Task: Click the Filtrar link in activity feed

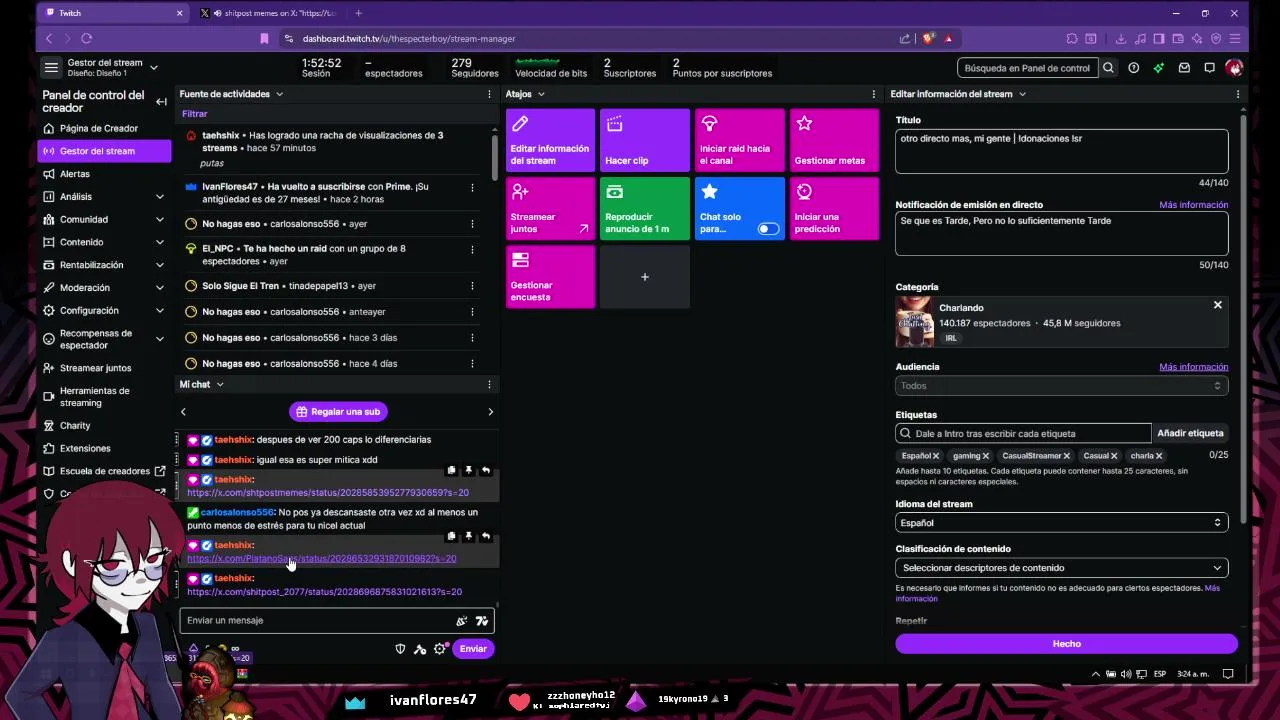Action: 195,114
